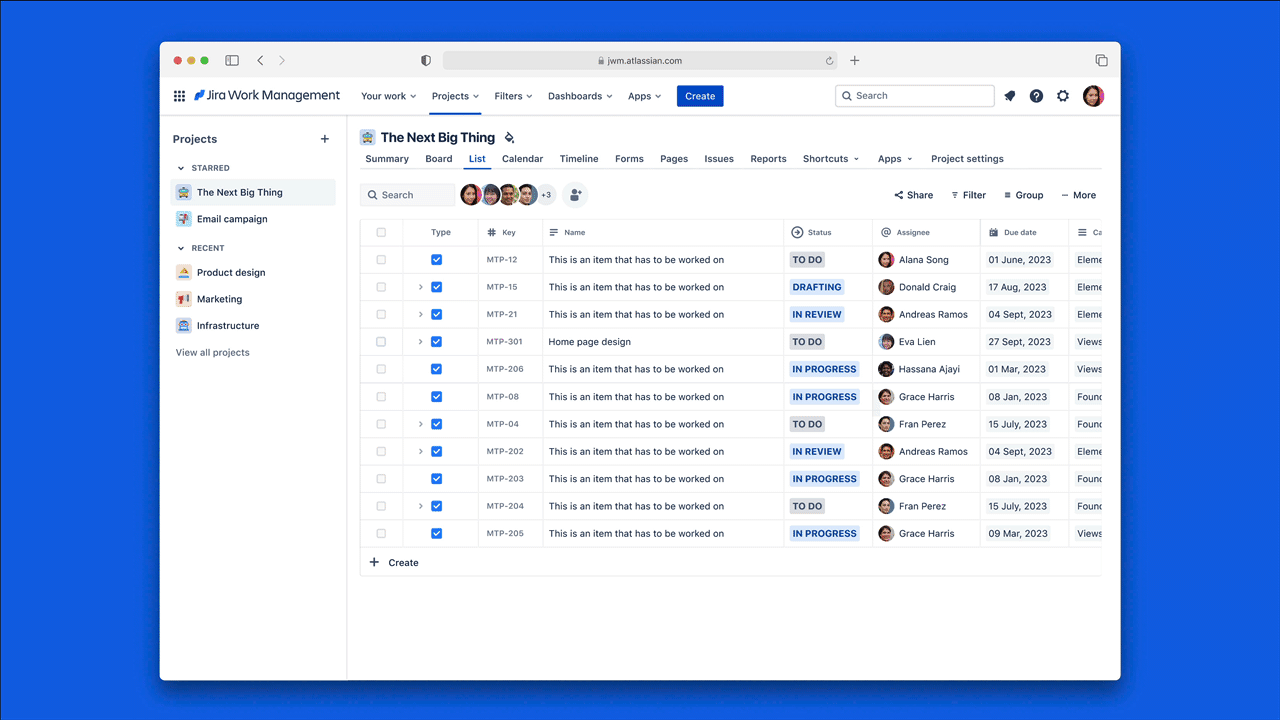Collapse the STARRED section
Viewport: 1280px width, 720px height.
pos(181,168)
